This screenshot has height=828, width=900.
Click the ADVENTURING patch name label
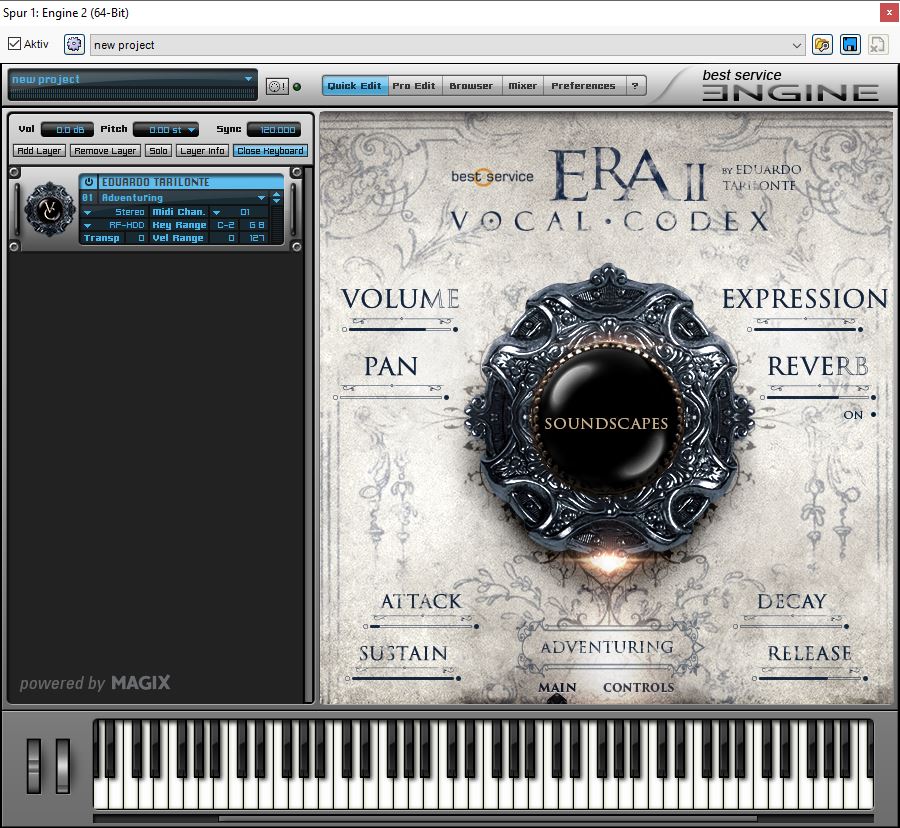(607, 647)
